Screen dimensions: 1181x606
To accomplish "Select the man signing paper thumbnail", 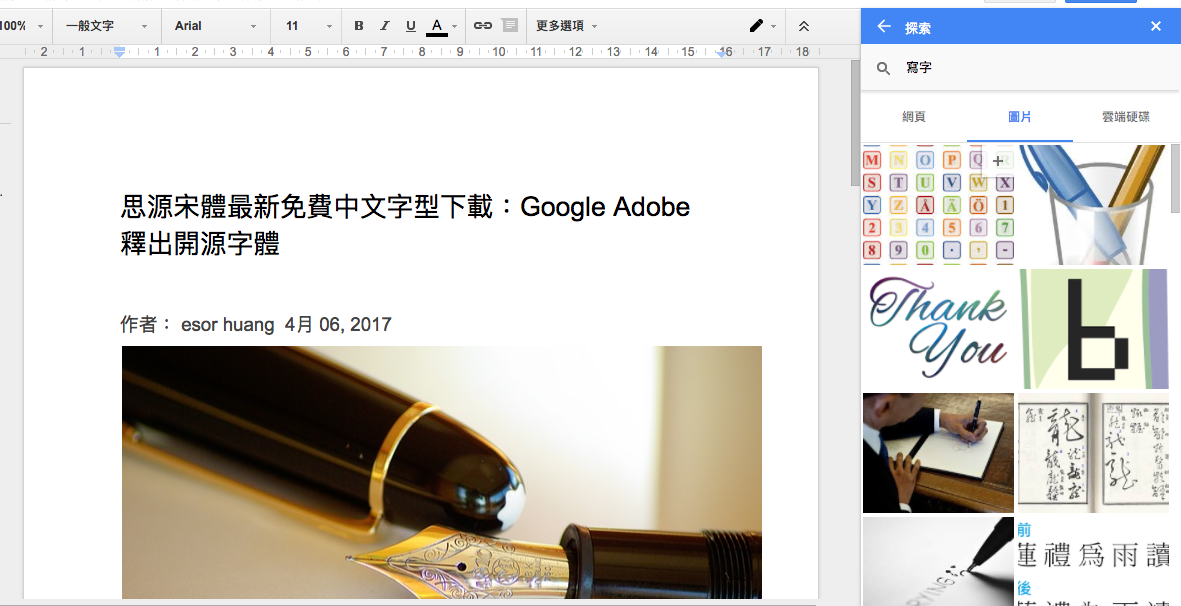I will pos(938,453).
